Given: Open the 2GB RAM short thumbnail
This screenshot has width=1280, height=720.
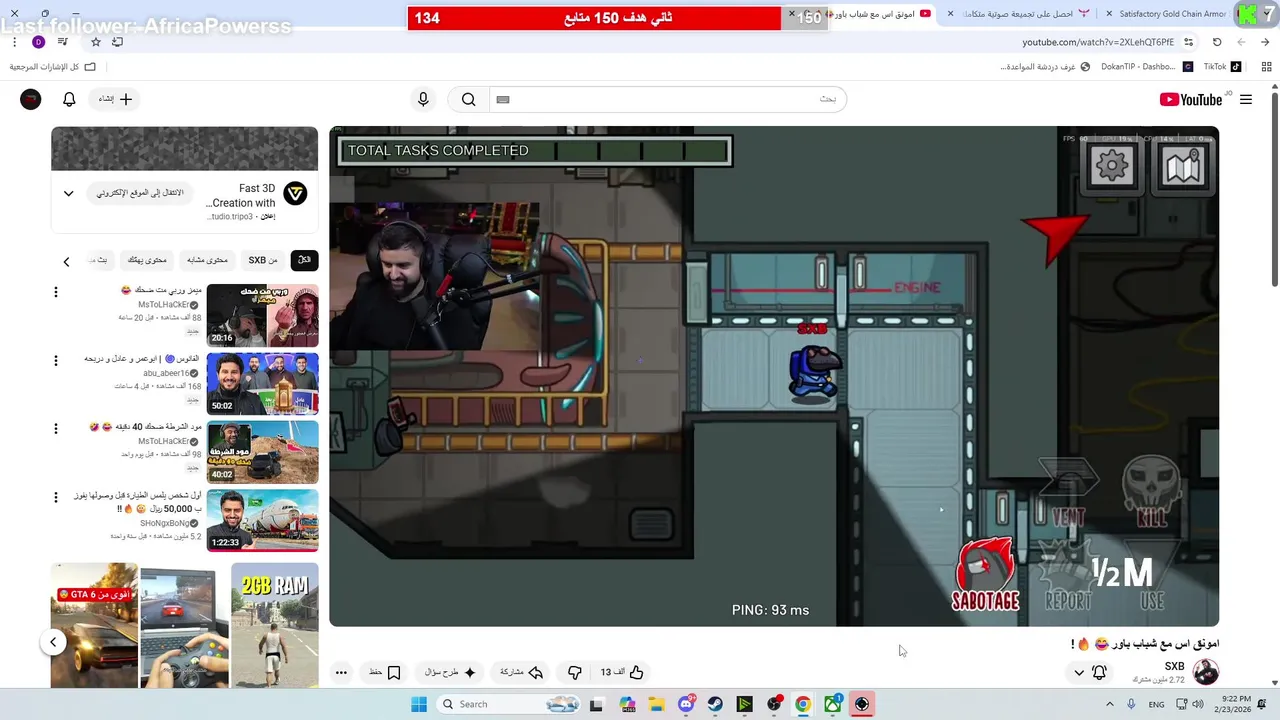Looking at the screenshot, I should tap(275, 625).
